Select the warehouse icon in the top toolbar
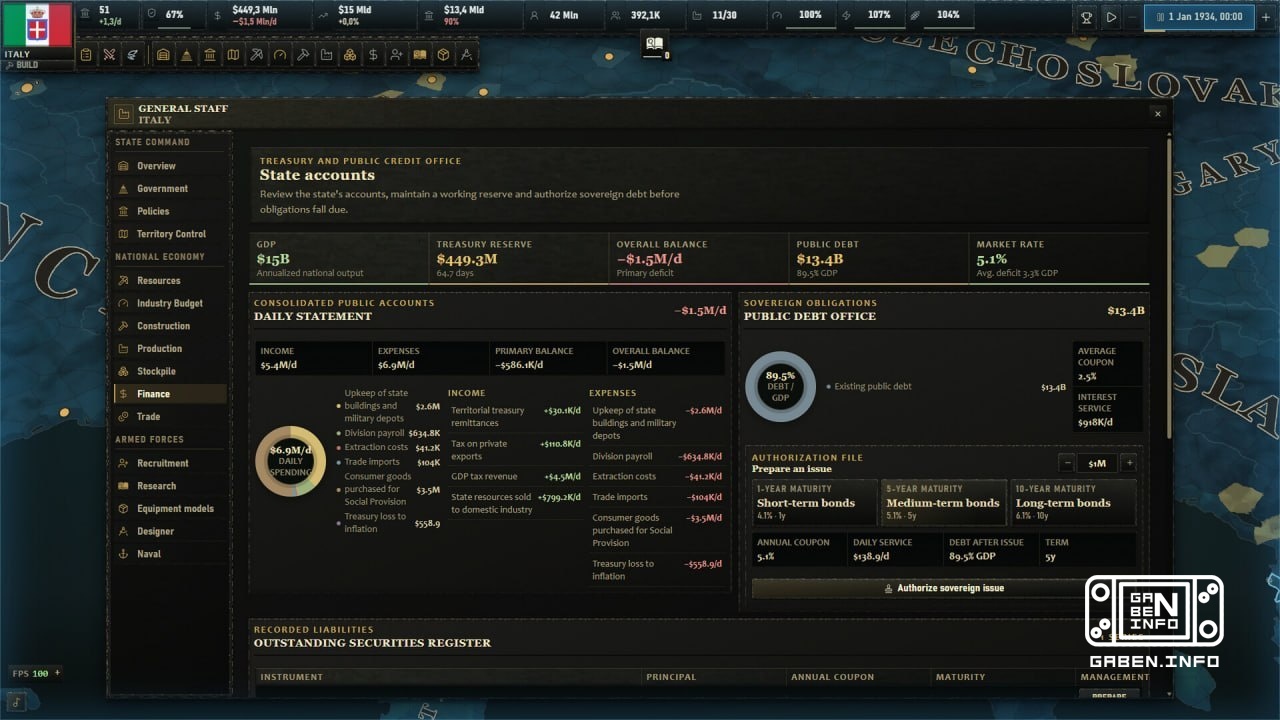Viewport: 1280px width, 720px height. click(x=163, y=55)
